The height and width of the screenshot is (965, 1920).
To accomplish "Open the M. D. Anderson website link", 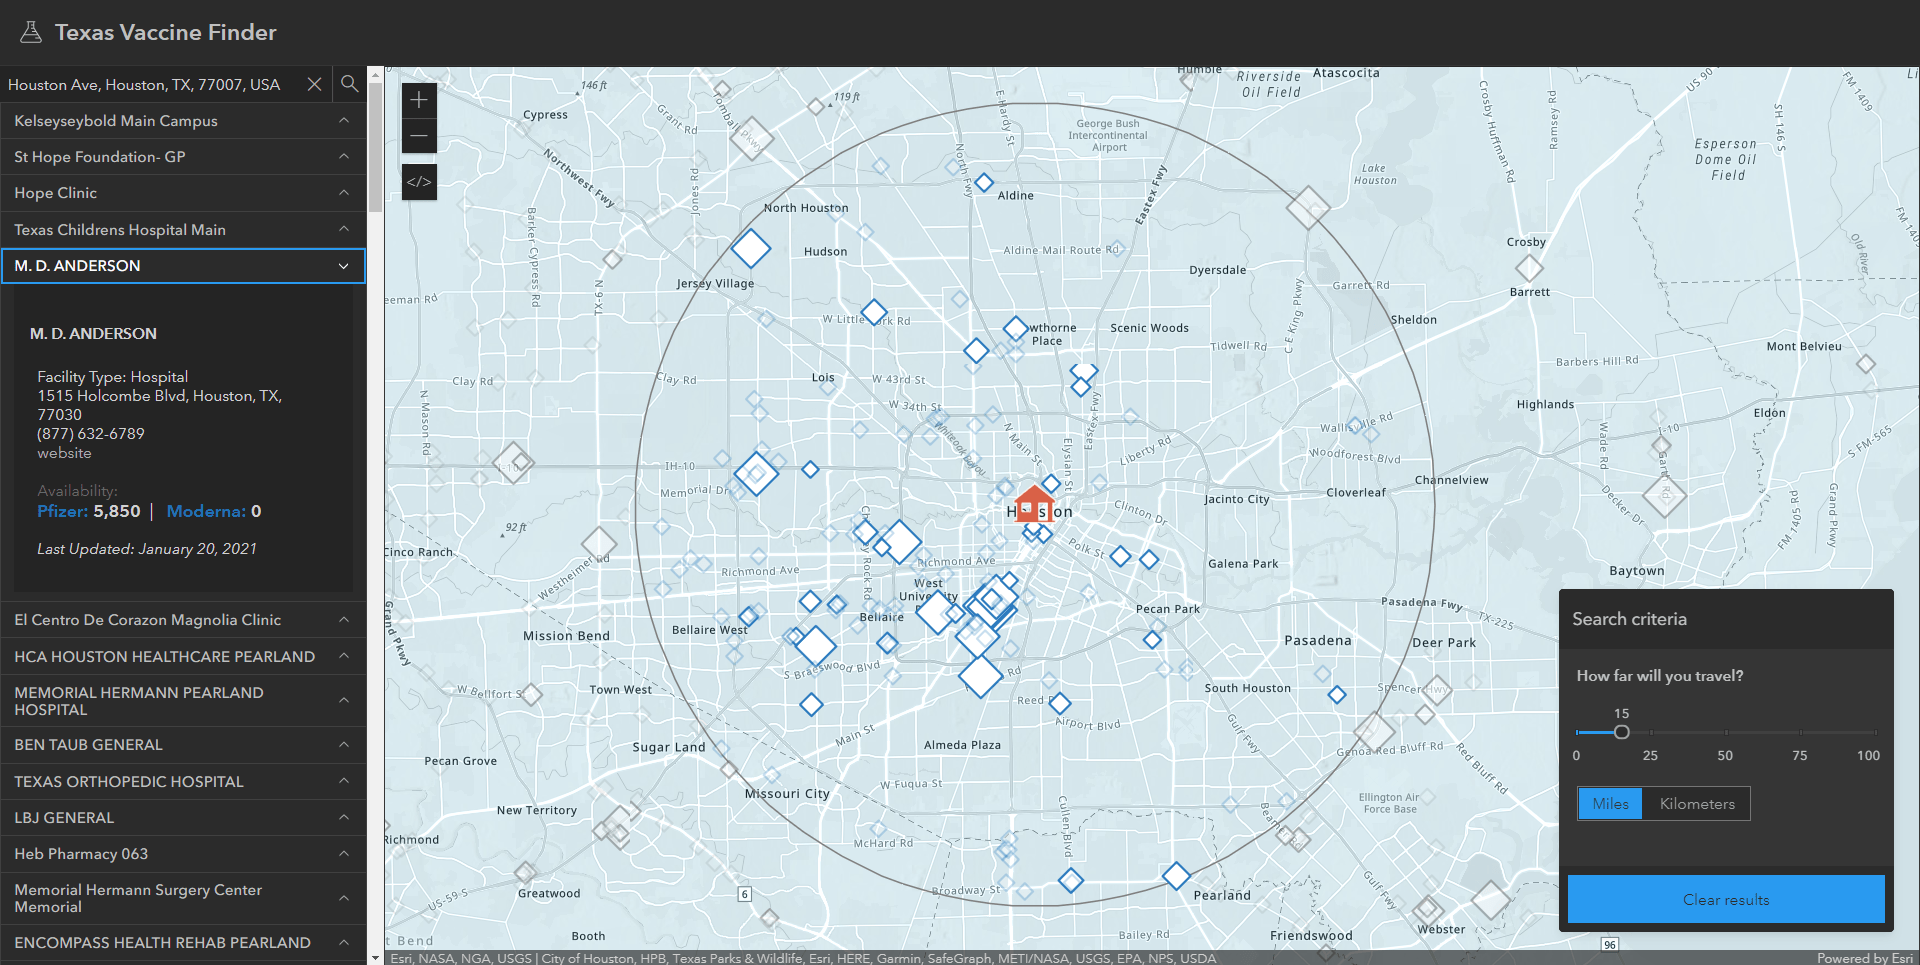I will point(64,453).
